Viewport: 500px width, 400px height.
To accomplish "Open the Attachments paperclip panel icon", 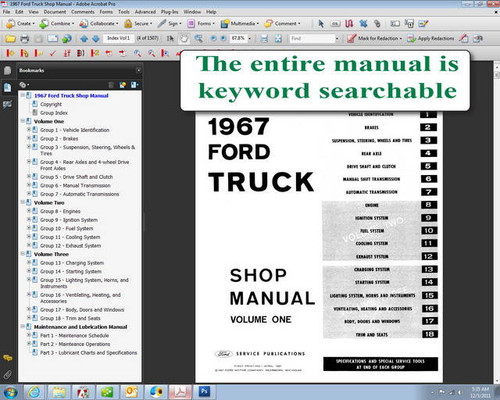I will click(7, 374).
